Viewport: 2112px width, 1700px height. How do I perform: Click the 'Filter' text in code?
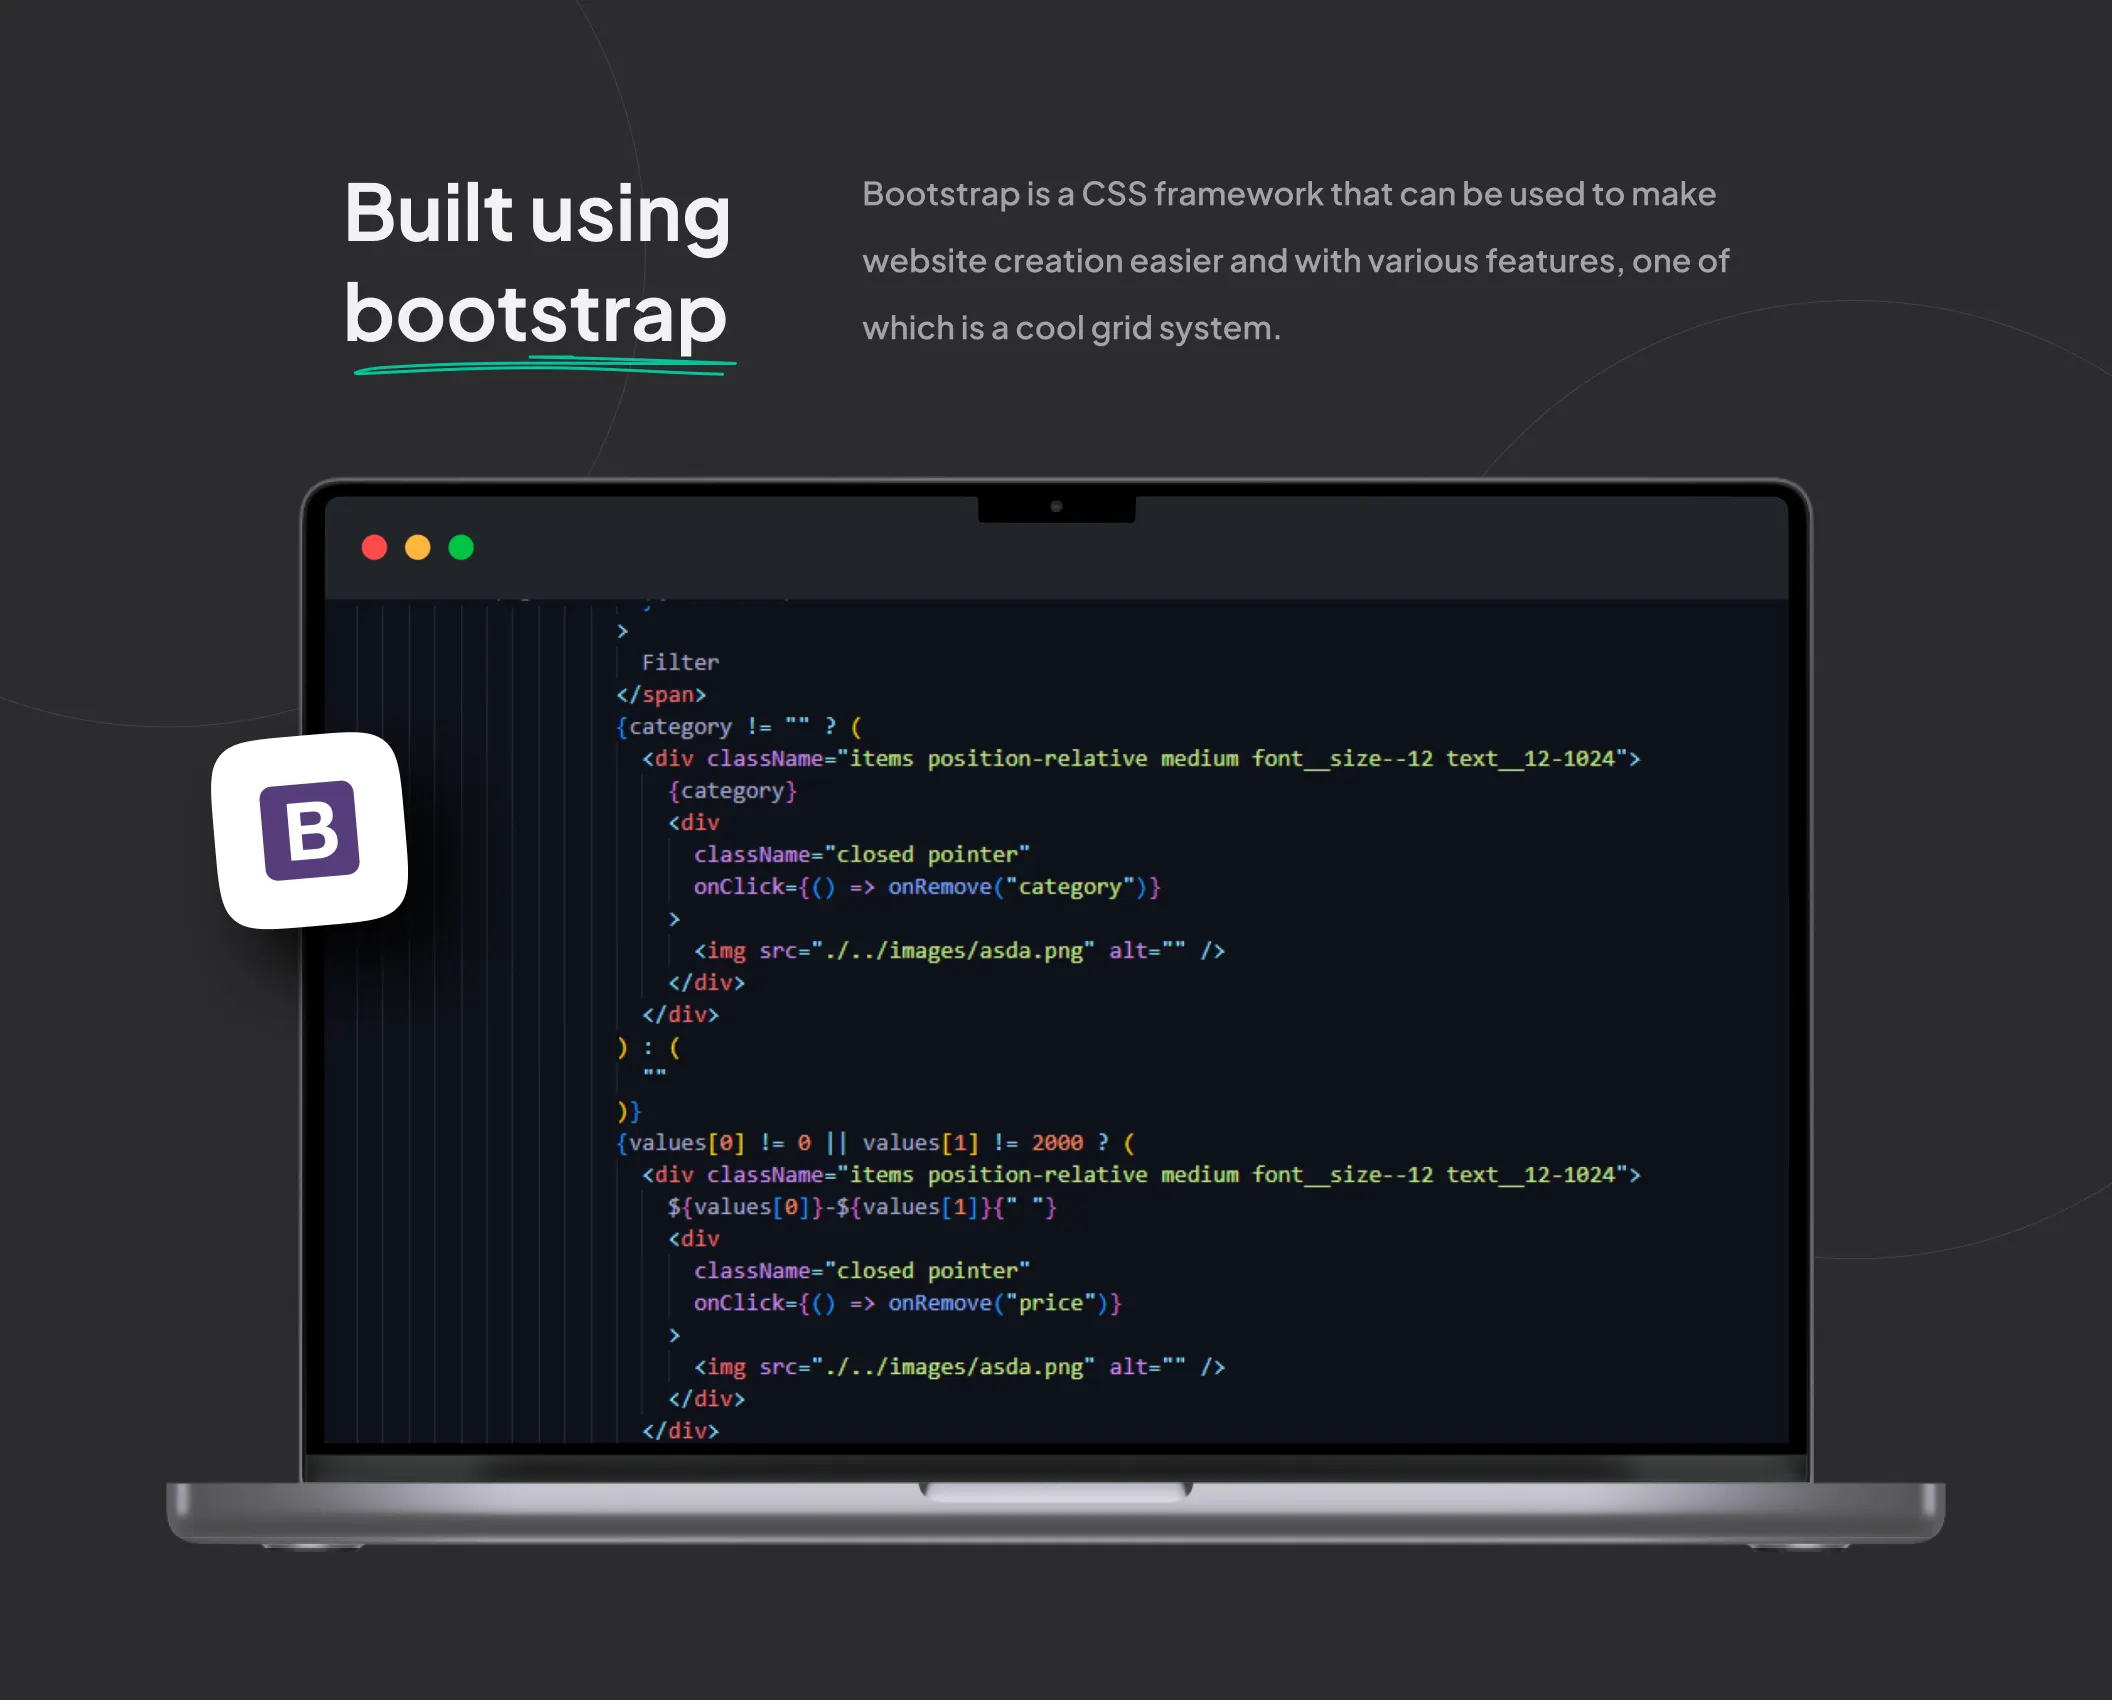680,662
